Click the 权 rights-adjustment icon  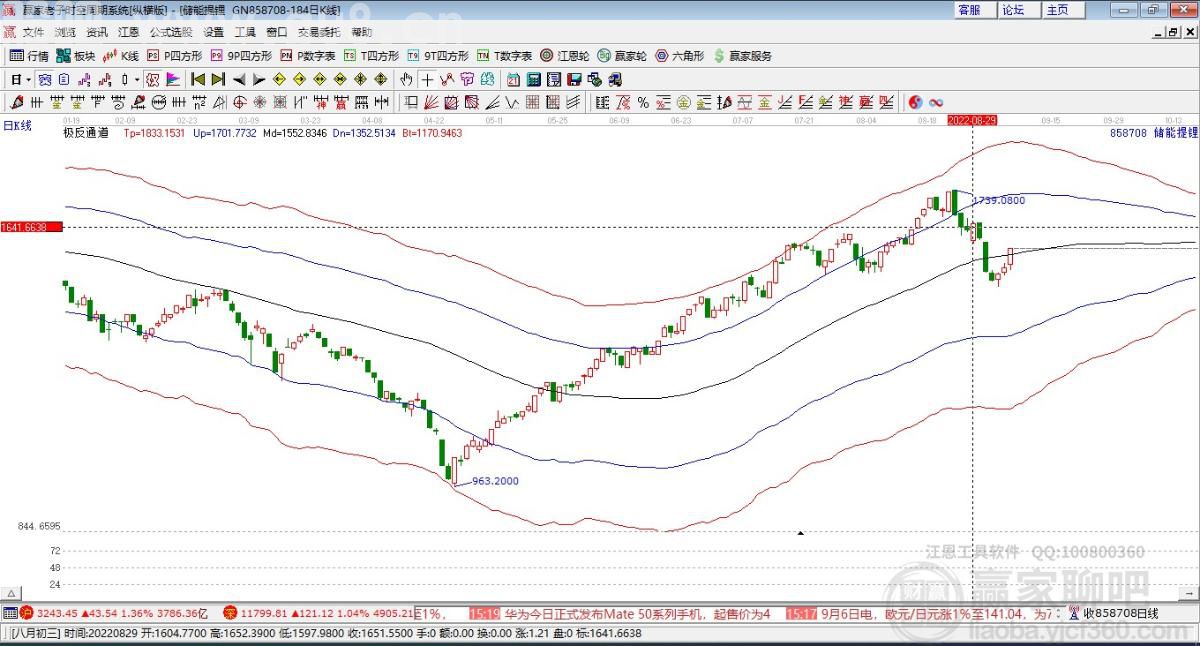(154, 79)
